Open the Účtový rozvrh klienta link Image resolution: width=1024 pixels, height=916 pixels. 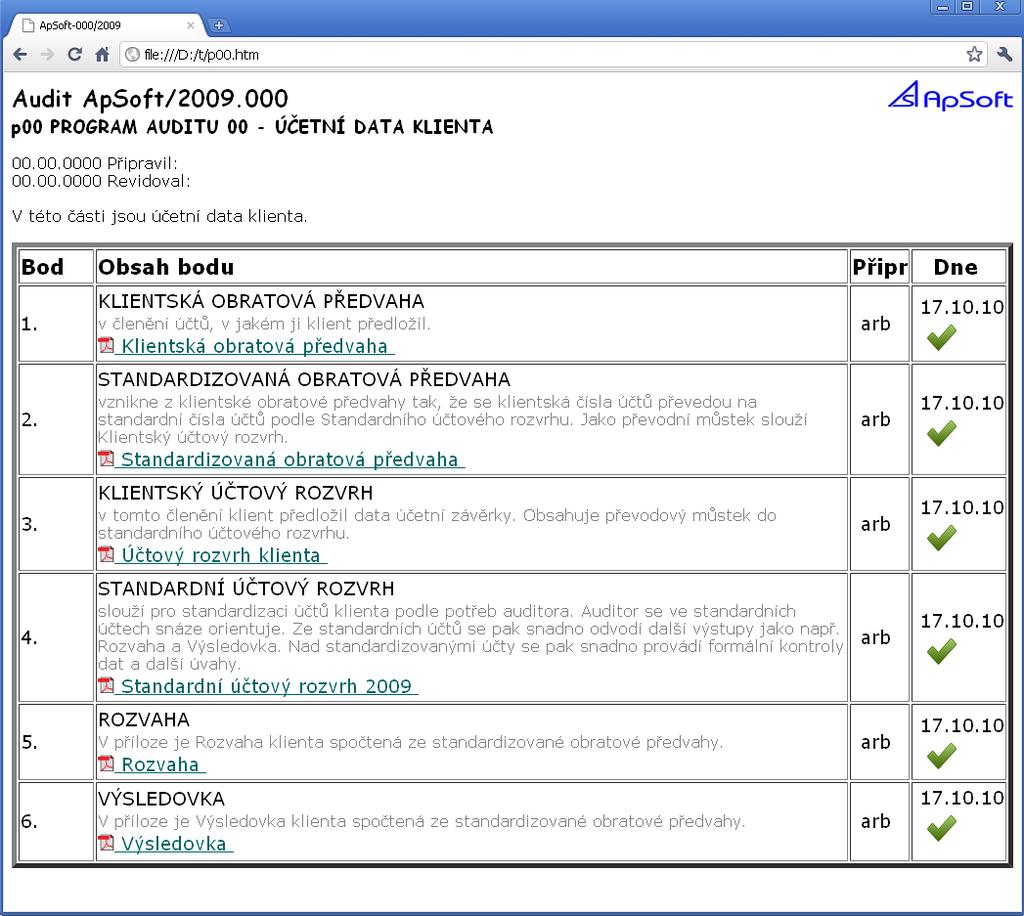click(x=221, y=556)
